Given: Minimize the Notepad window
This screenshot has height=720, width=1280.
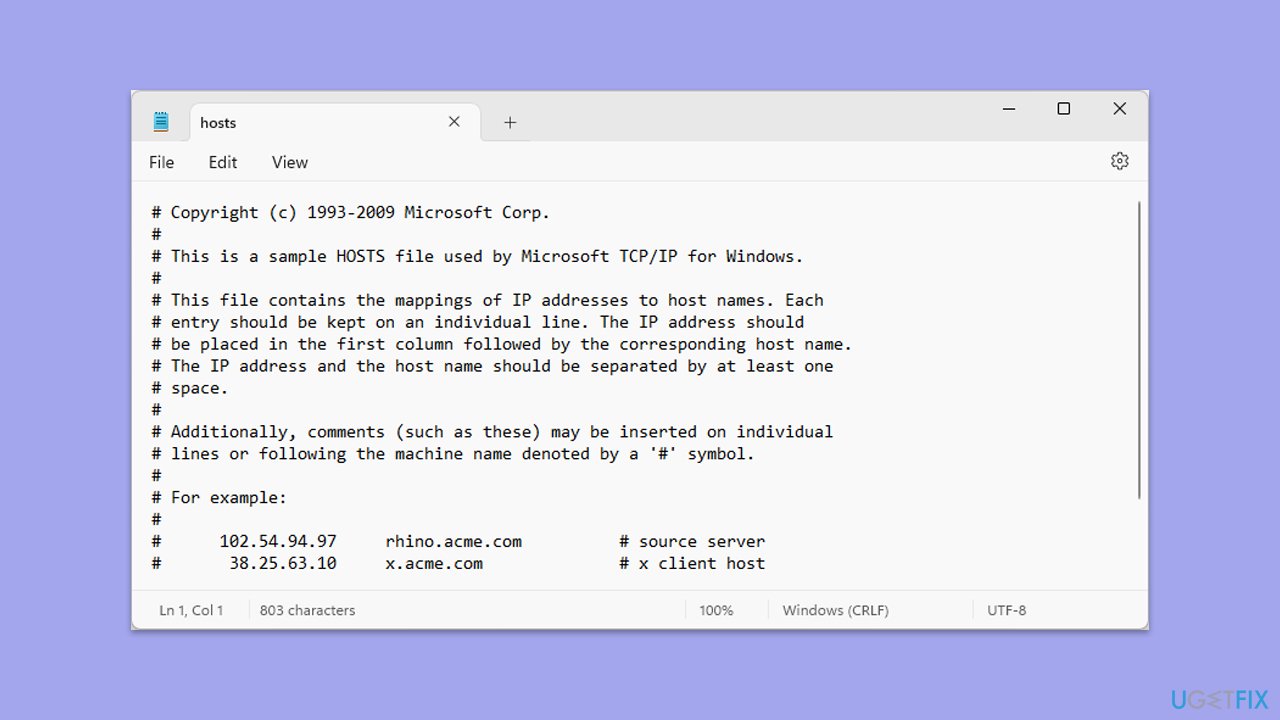Looking at the screenshot, I should (1008, 109).
